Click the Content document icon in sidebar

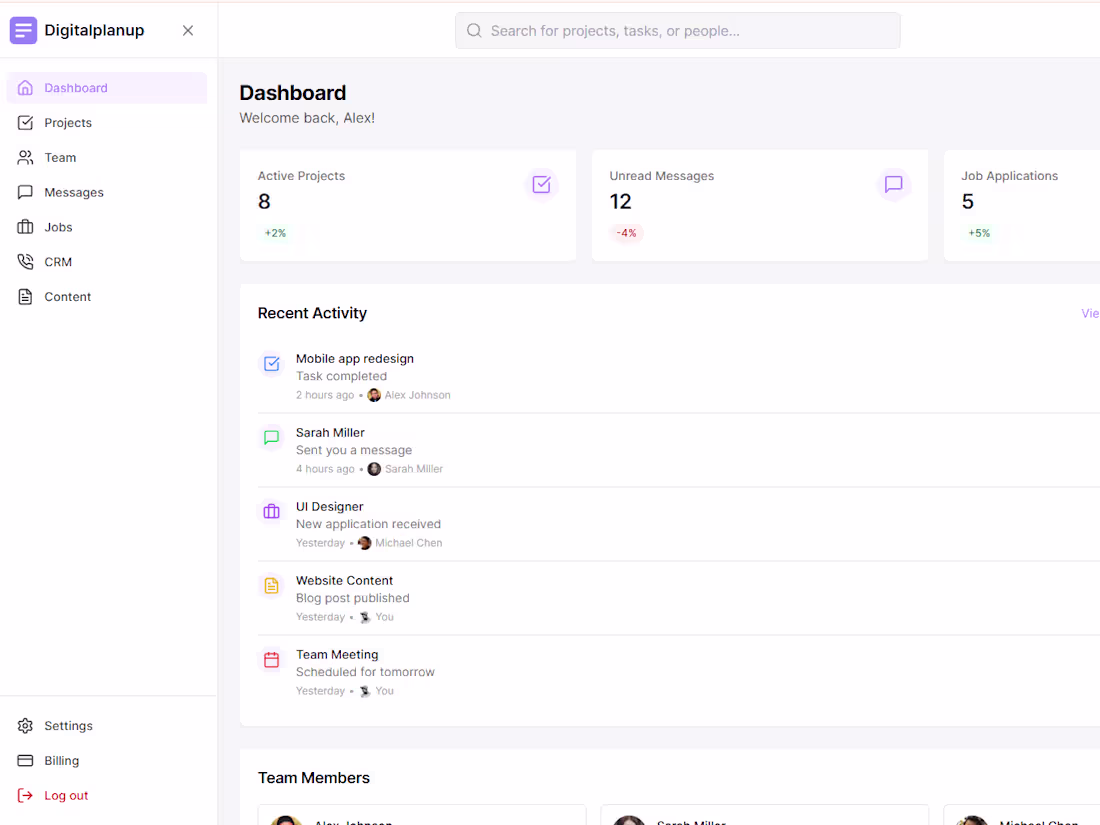coord(25,297)
